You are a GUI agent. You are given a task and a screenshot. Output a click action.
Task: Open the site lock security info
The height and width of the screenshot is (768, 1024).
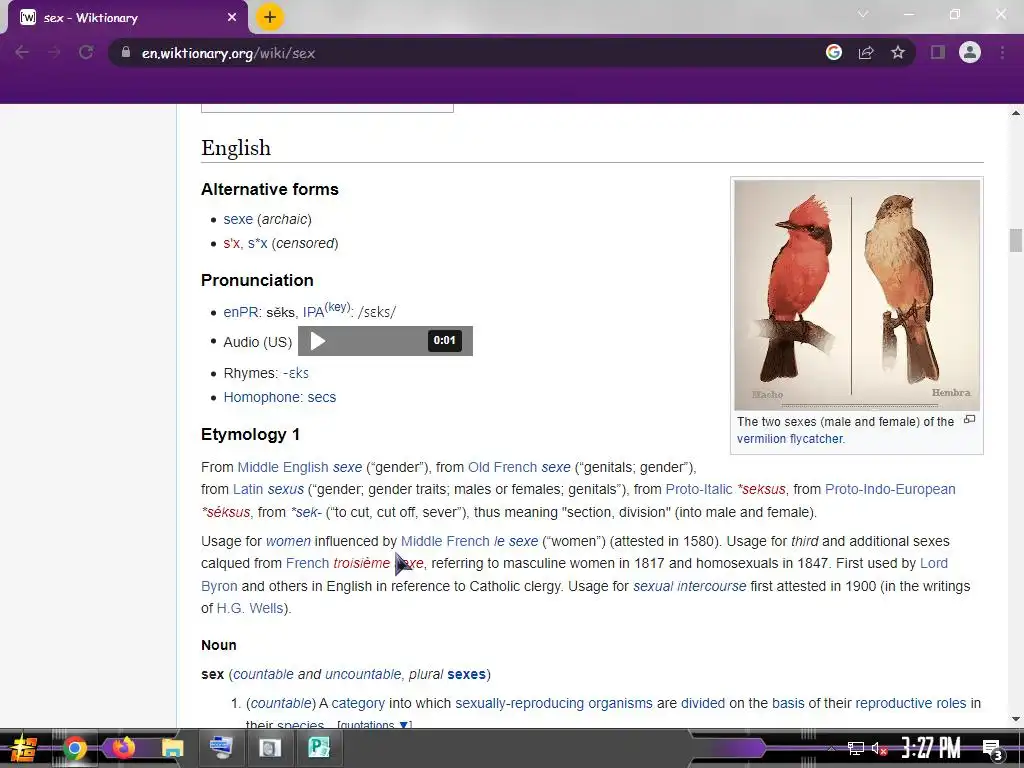tap(125, 52)
